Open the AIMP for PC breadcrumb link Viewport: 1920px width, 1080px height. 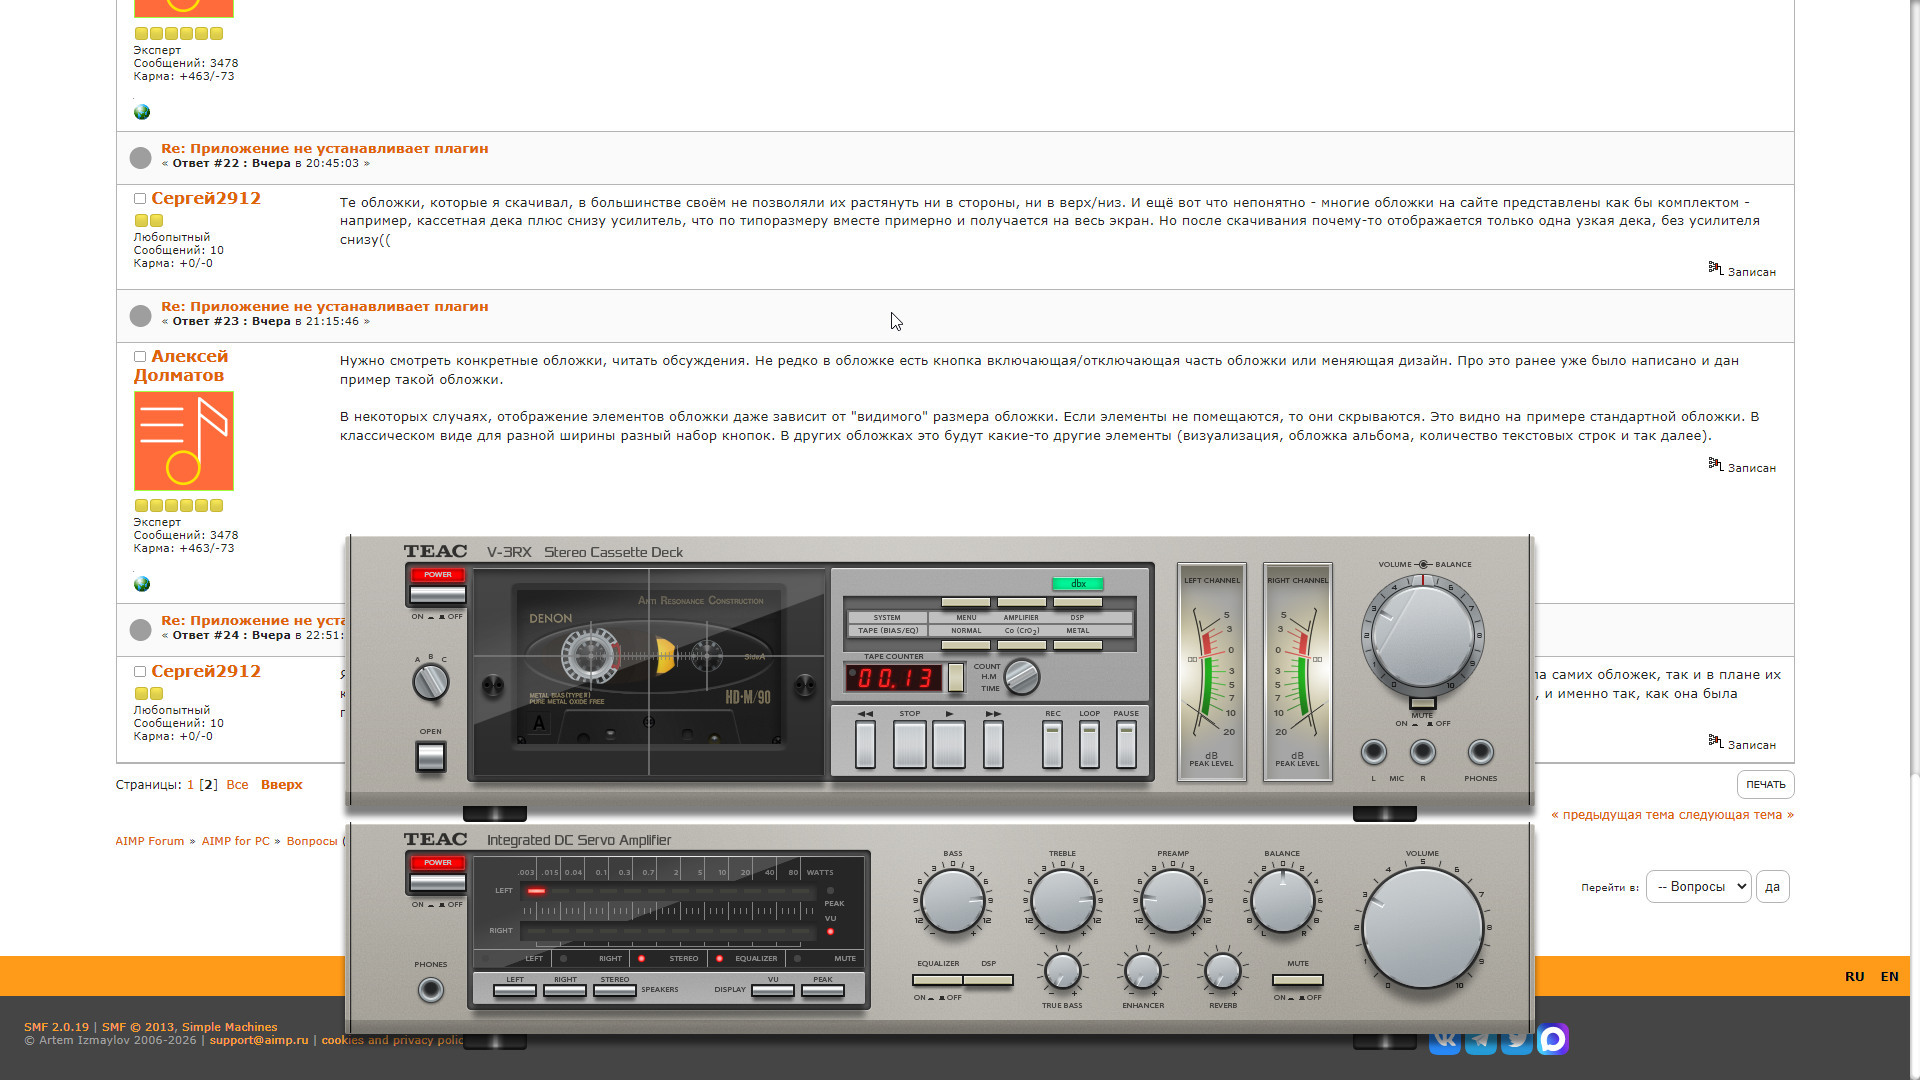(235, 842)
